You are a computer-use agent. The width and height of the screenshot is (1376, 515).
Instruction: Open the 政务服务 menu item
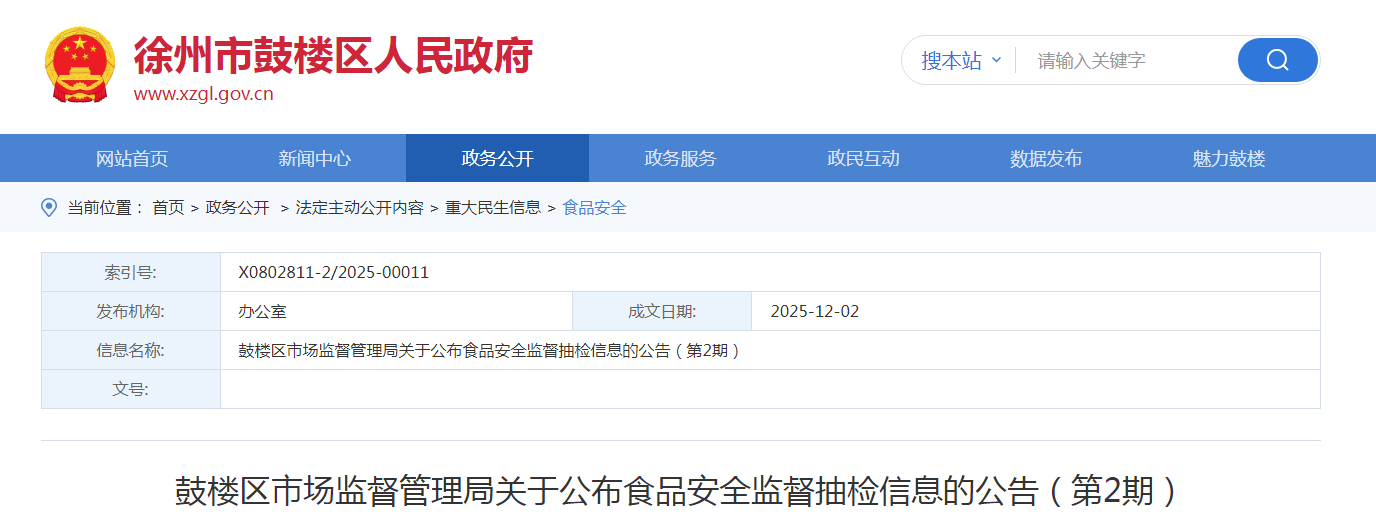click(680, 158)
